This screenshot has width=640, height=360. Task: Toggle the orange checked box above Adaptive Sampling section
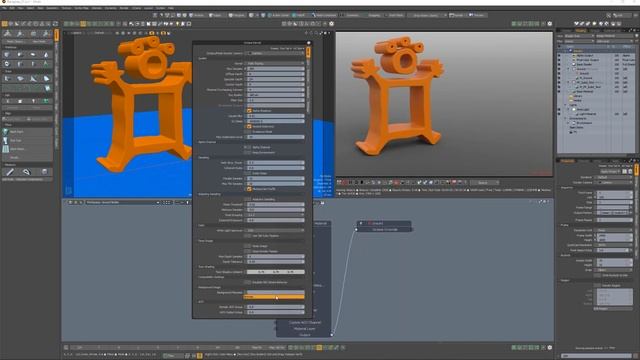[x=249, y=189]
